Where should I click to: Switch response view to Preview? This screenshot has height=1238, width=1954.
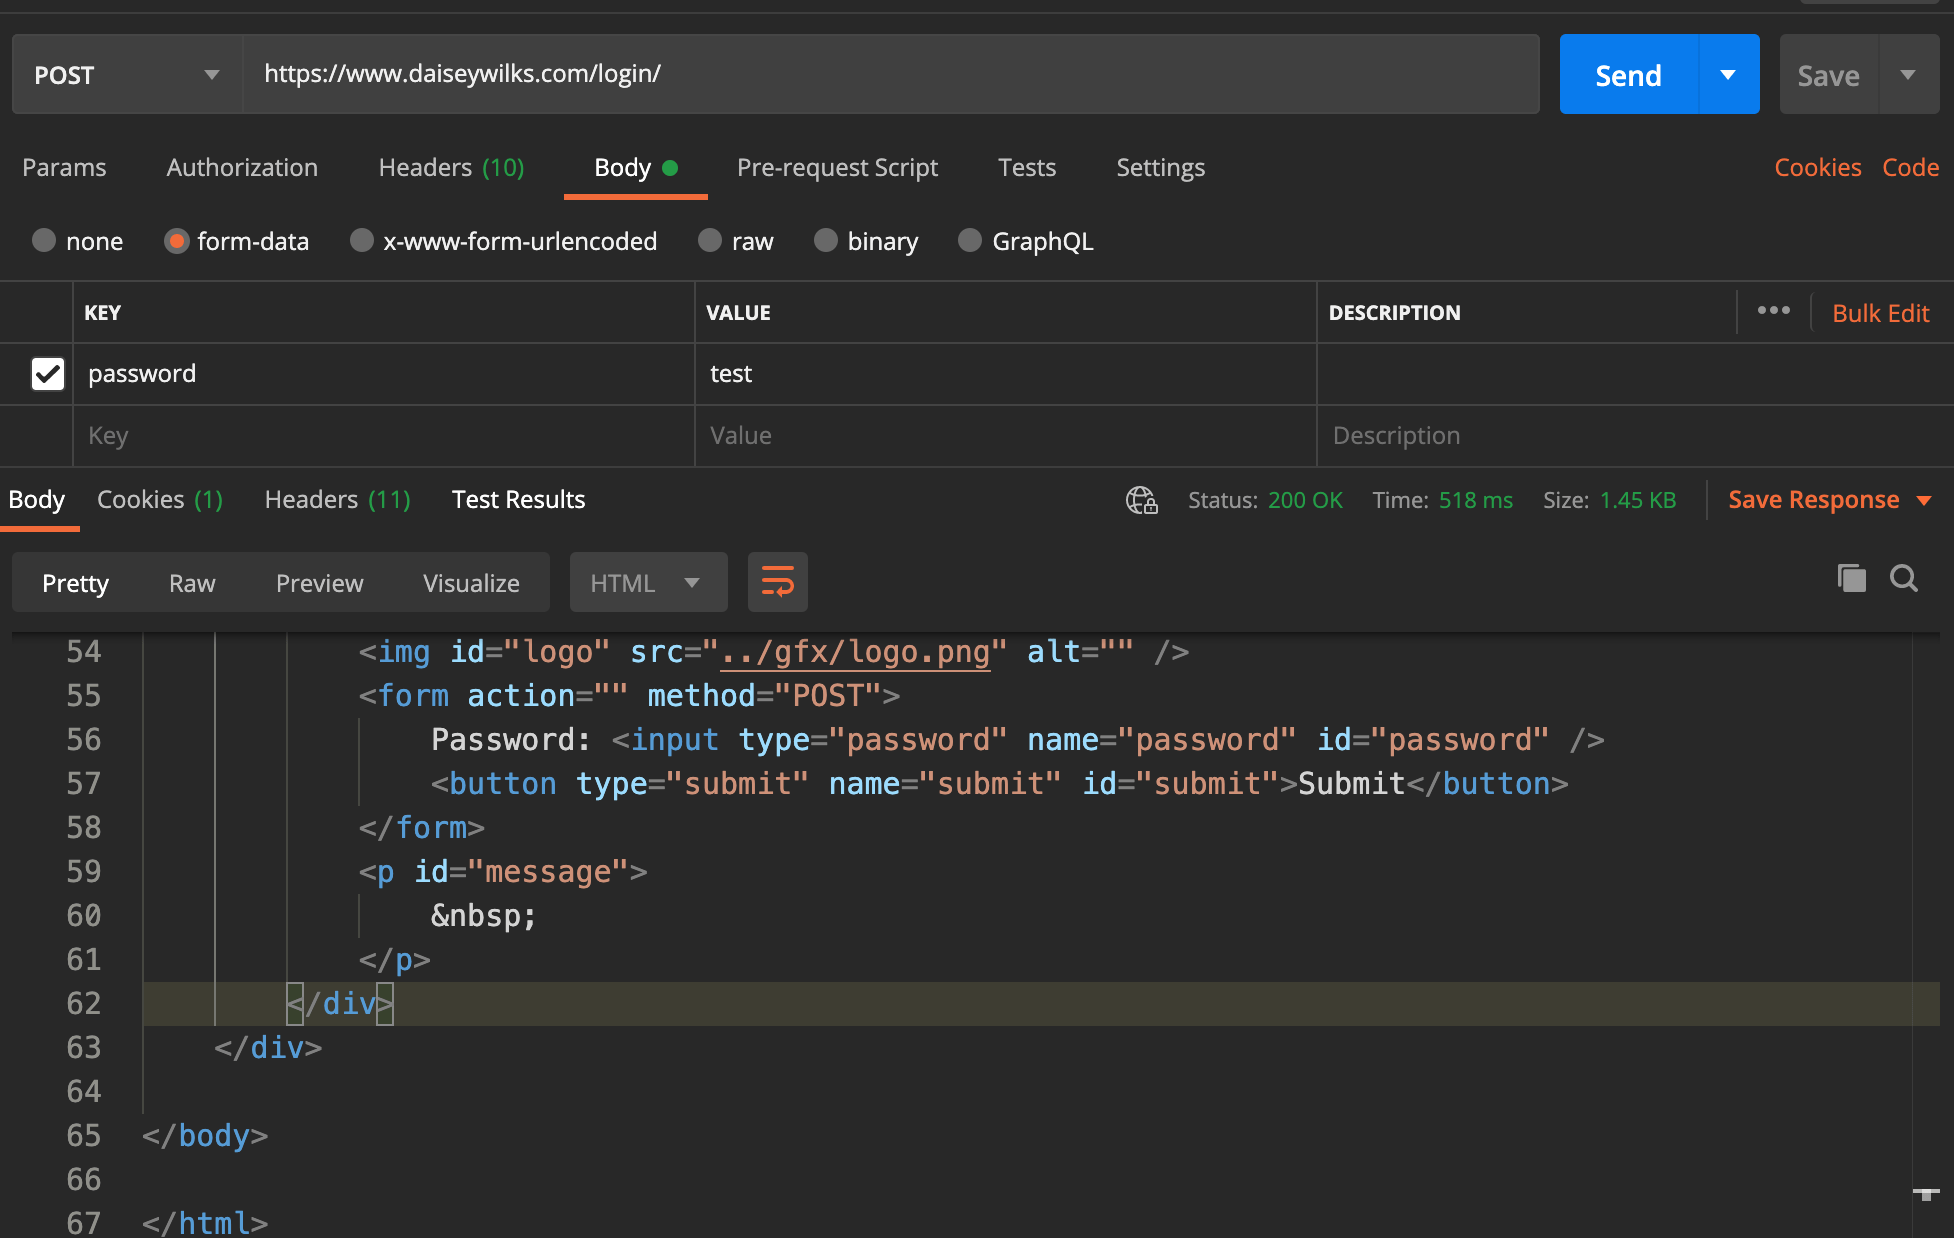point(319,583)
